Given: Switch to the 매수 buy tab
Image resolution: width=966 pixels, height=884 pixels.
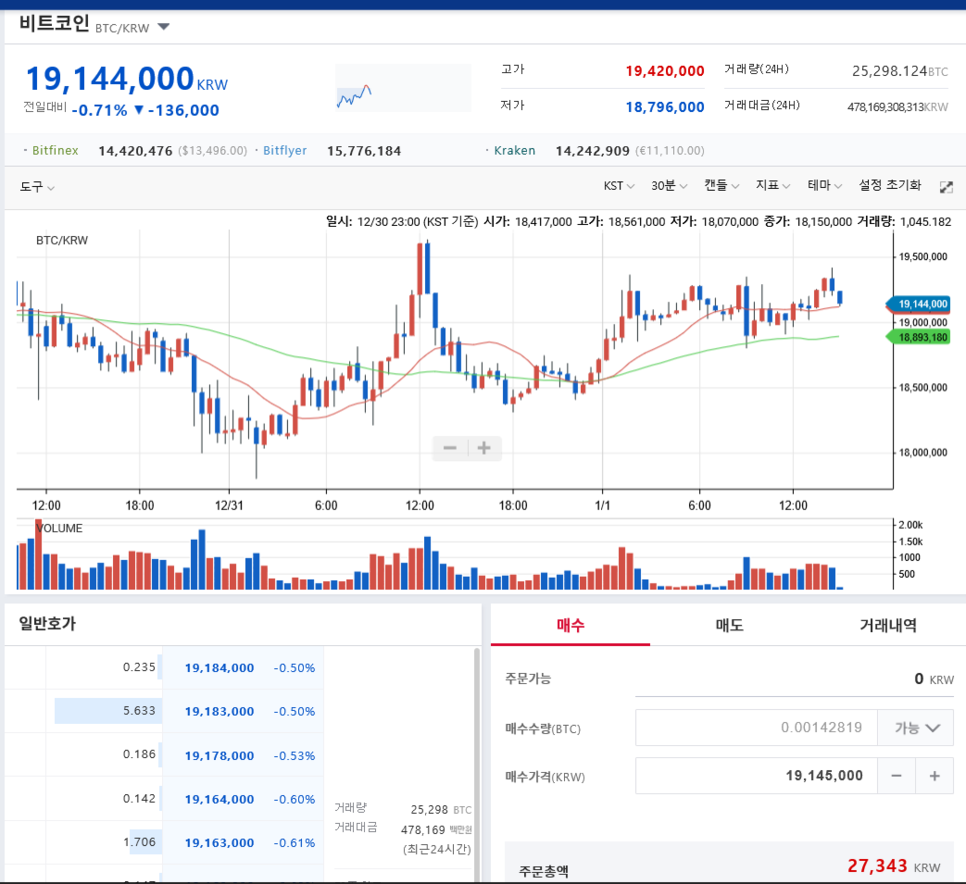Looking at the screenshot, I should click(570, 625).
